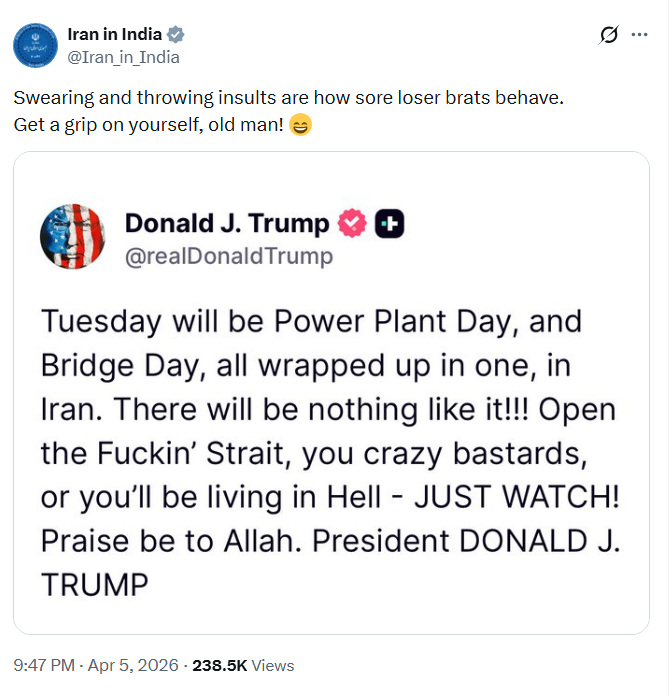This screenshot has height=696, width=672.
Task: Click the Views label
Action: pos(274,665)
